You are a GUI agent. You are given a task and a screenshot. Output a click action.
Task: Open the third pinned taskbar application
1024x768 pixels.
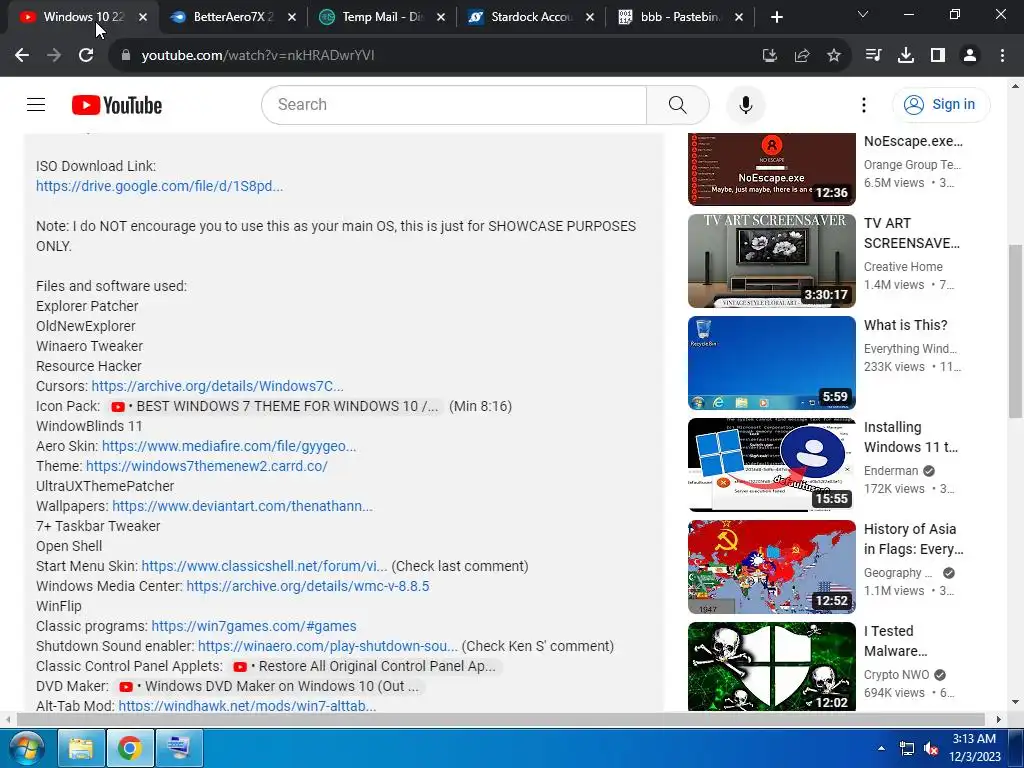coord(179,748)
